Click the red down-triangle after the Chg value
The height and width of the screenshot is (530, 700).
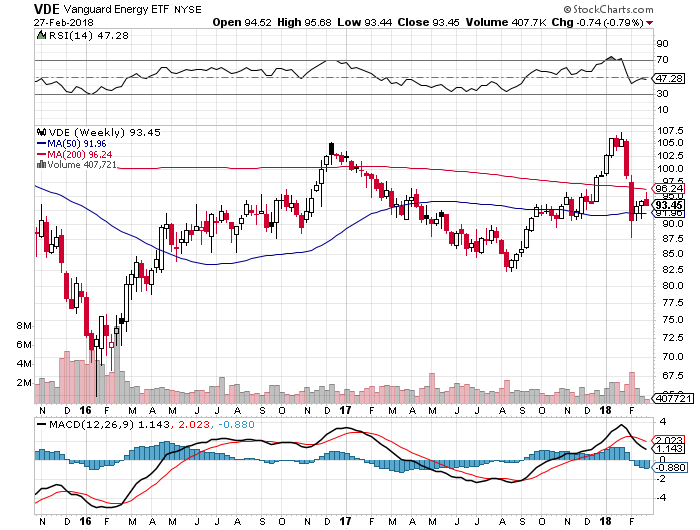pos(649,23)
